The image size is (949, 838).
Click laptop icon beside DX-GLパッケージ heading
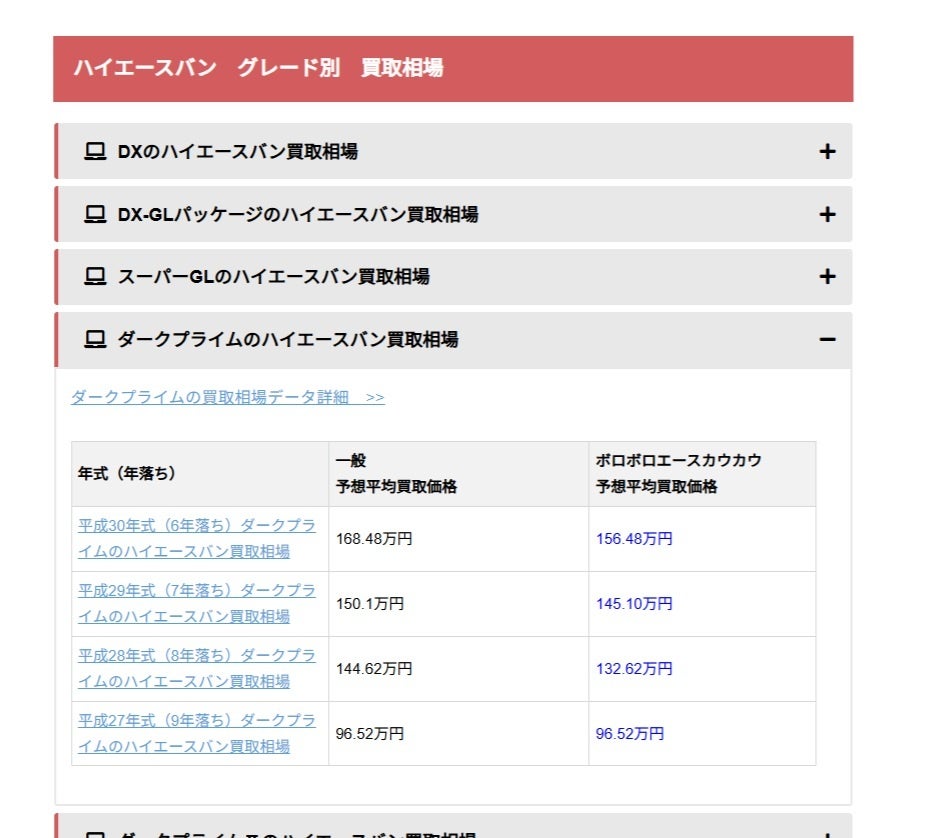click(x=95, y=214)
